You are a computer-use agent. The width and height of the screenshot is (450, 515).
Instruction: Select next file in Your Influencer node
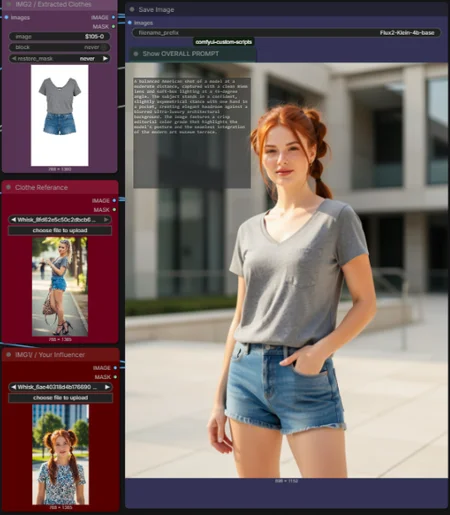coord(107,387)
